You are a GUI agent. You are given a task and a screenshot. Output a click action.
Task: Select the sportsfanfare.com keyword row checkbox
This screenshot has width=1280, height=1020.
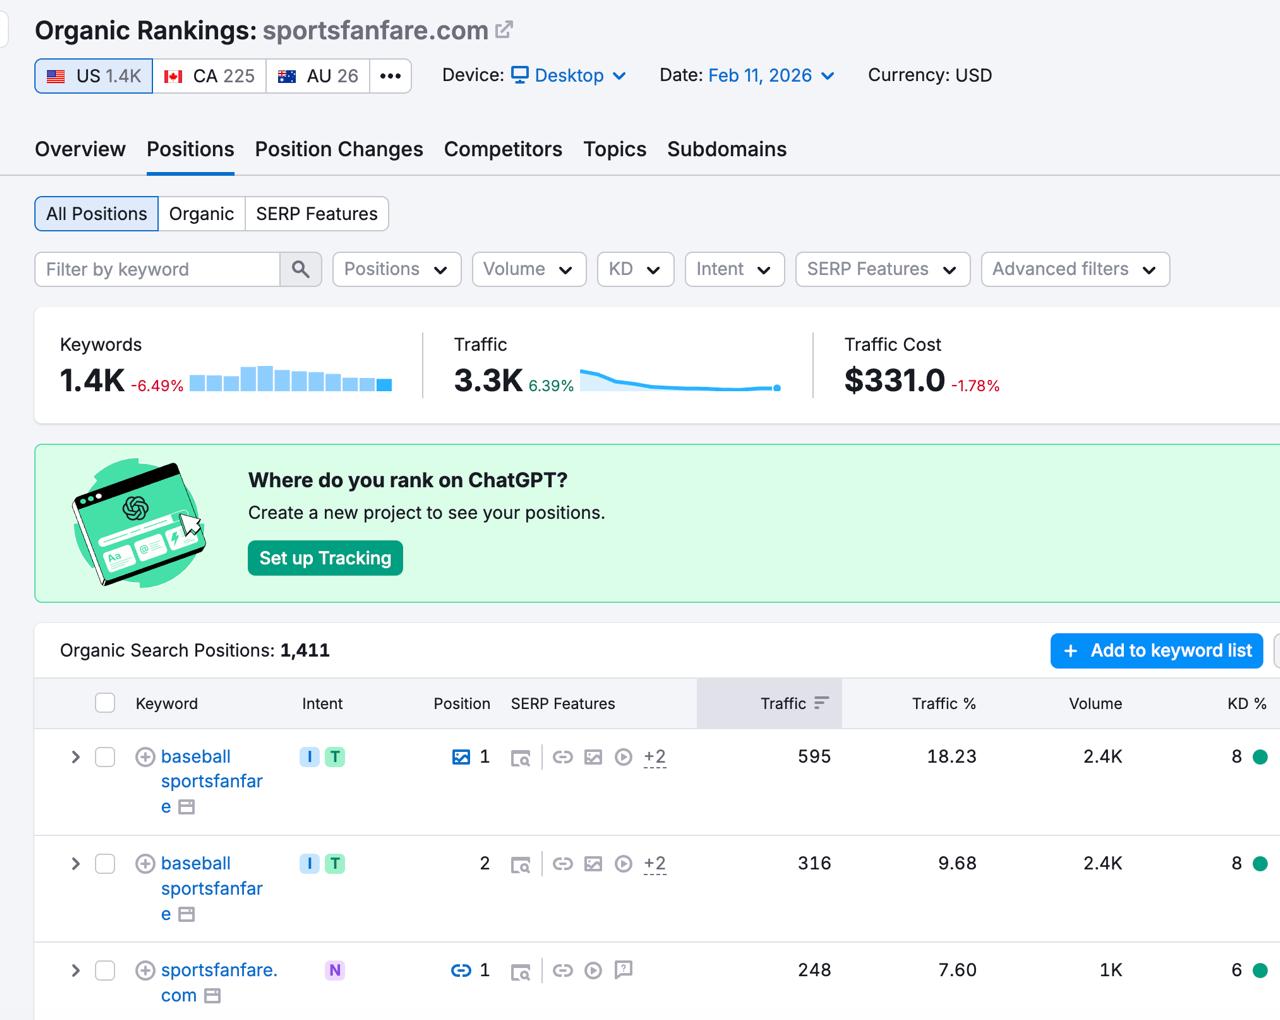[x=105, y=970]
